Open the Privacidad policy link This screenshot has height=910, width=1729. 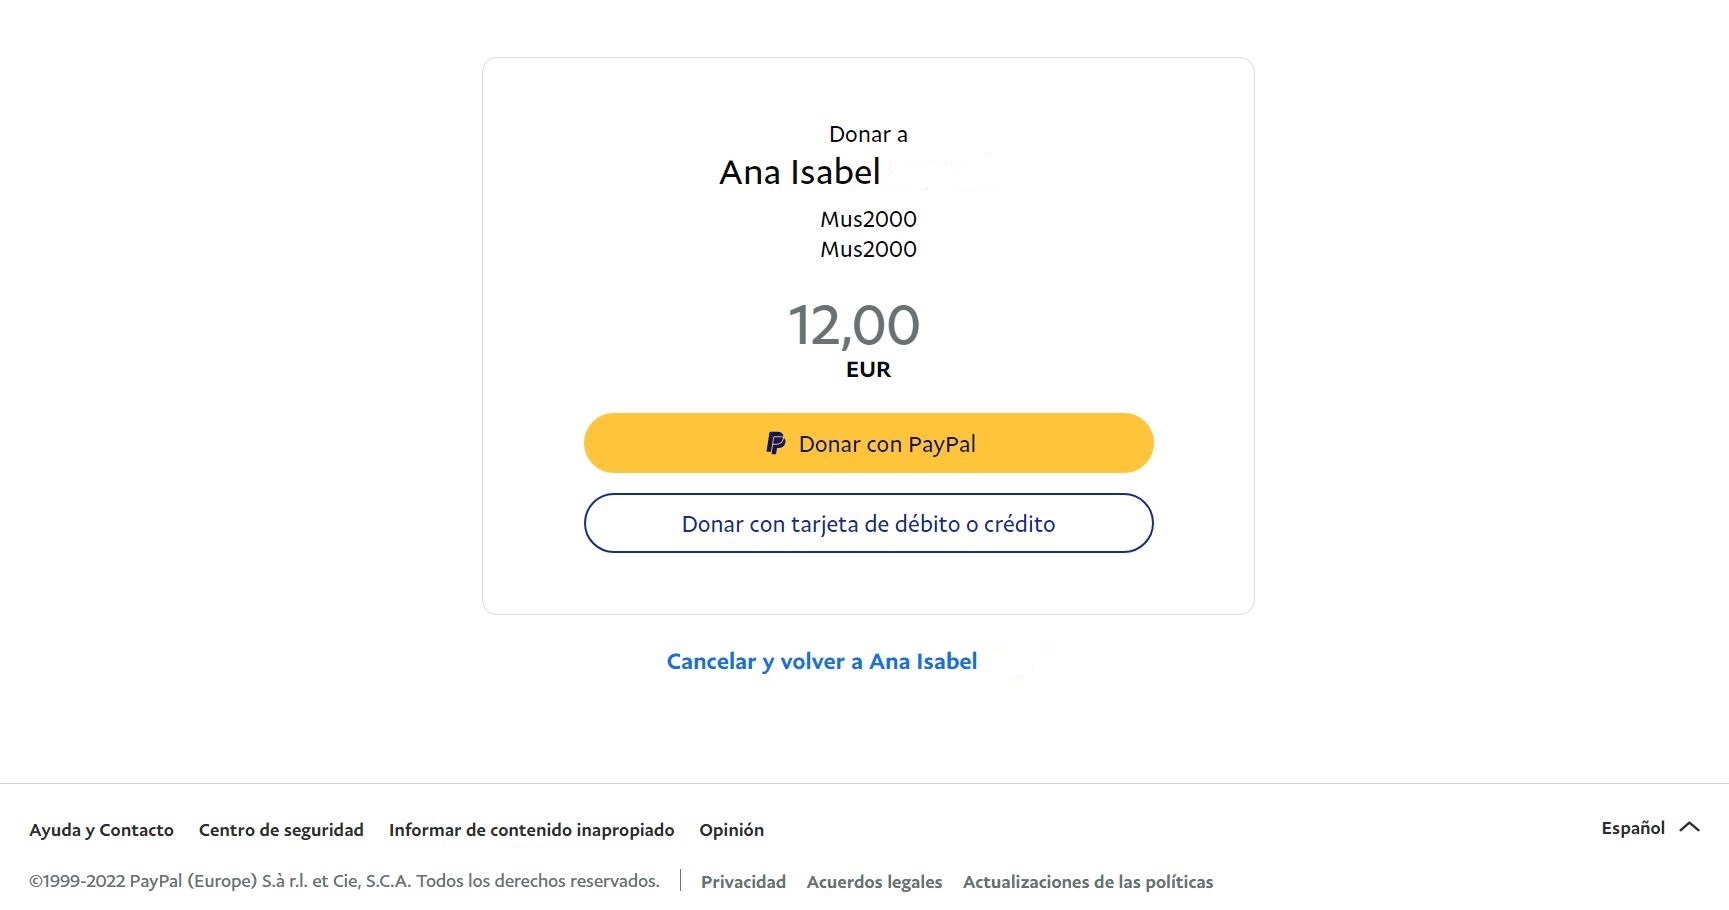click(743, 882)
